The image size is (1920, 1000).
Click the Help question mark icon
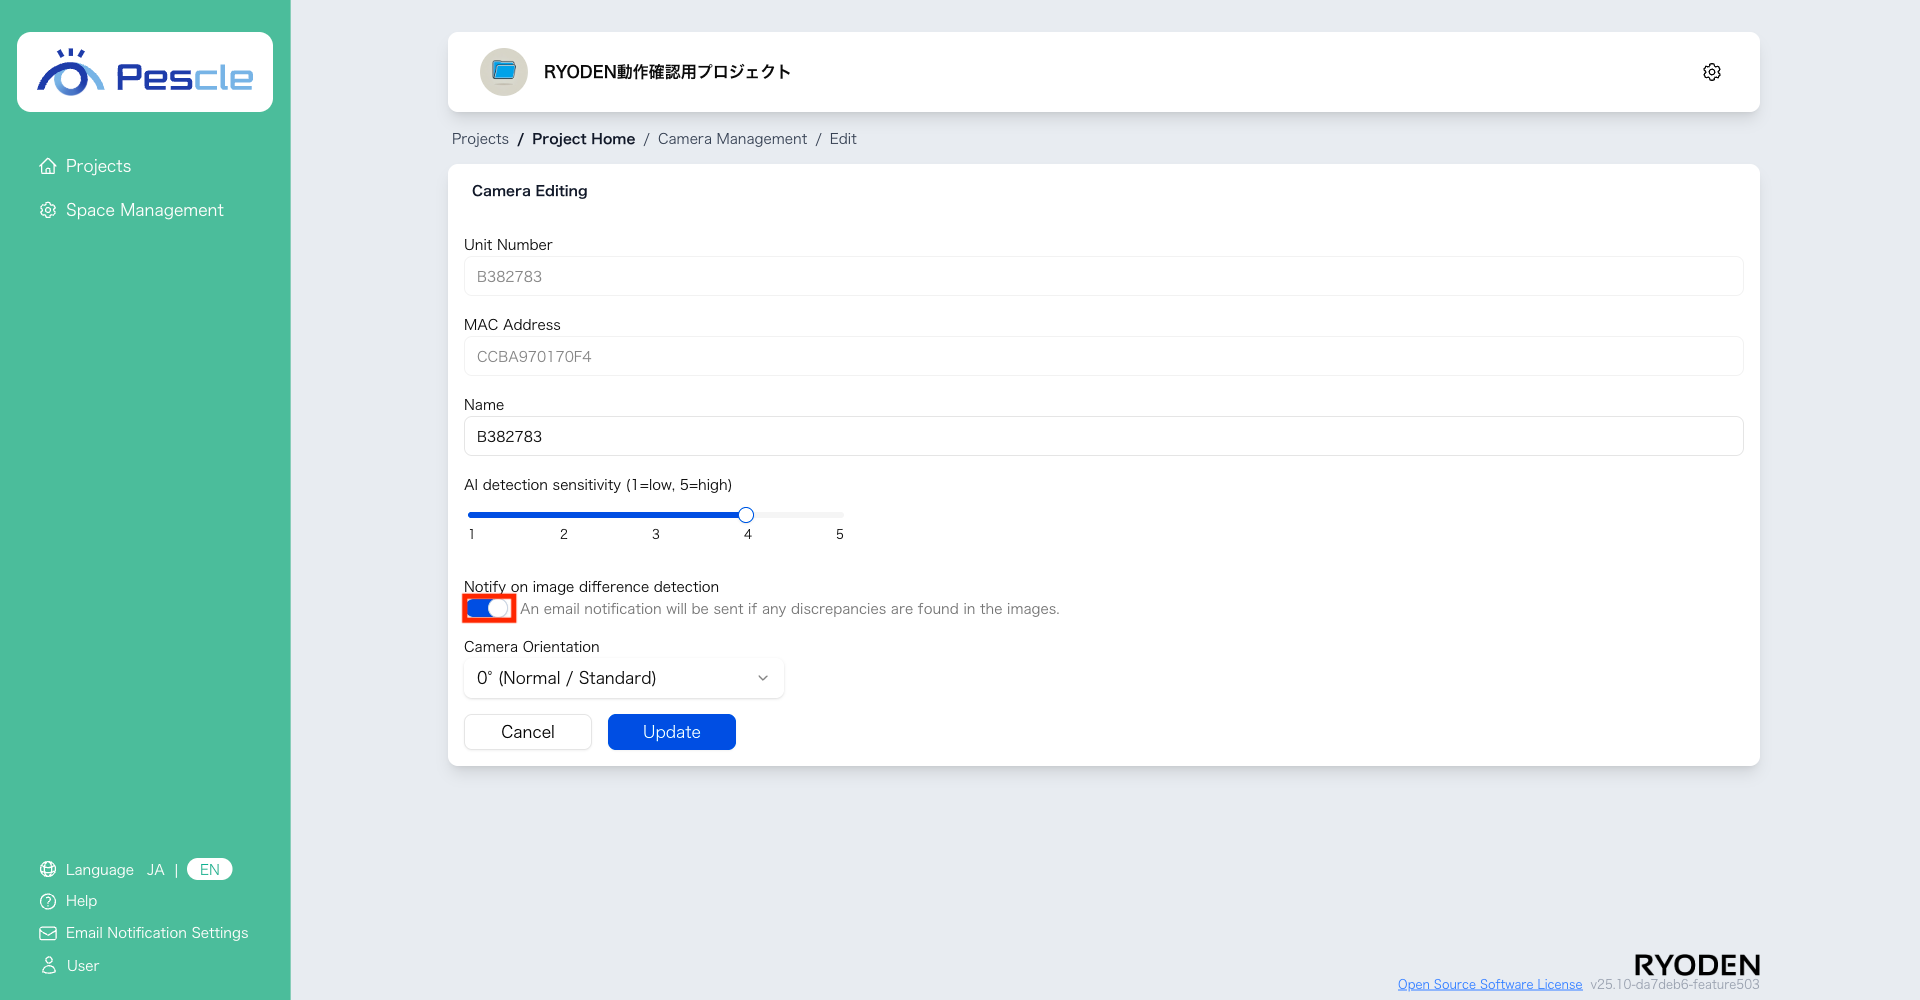click(47, 900)
